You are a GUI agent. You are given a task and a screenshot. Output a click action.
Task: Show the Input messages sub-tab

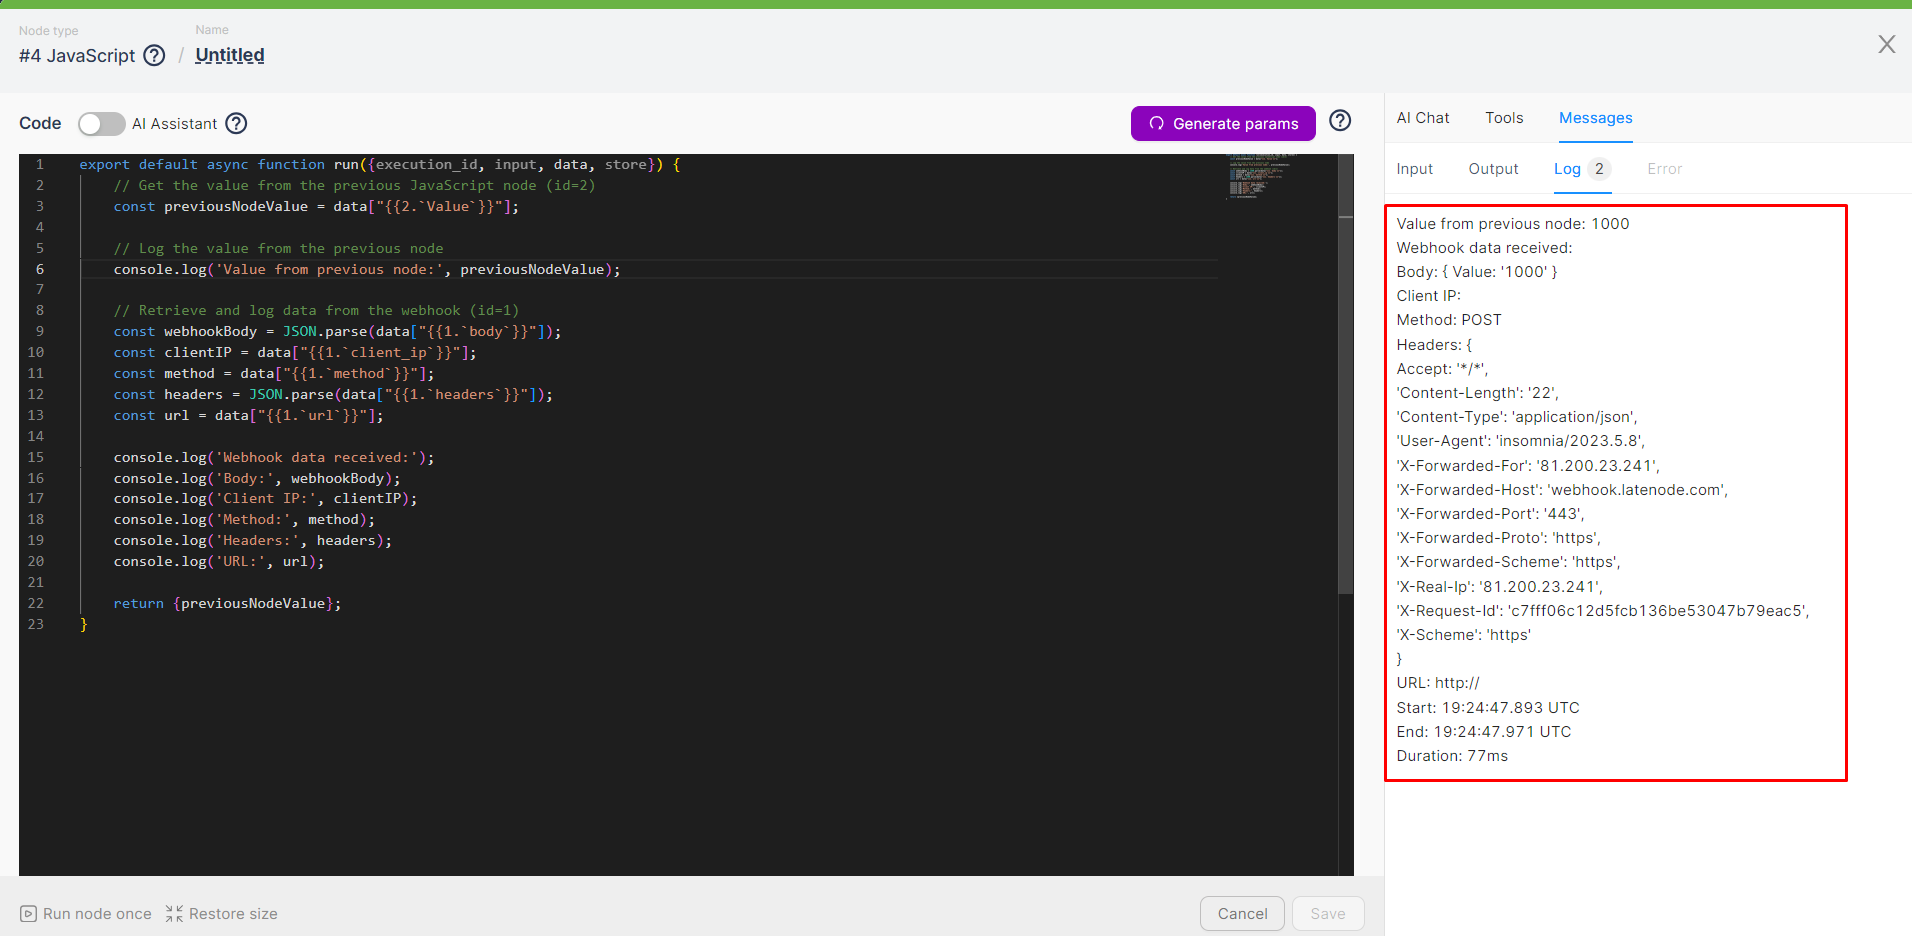point(1414,169)
